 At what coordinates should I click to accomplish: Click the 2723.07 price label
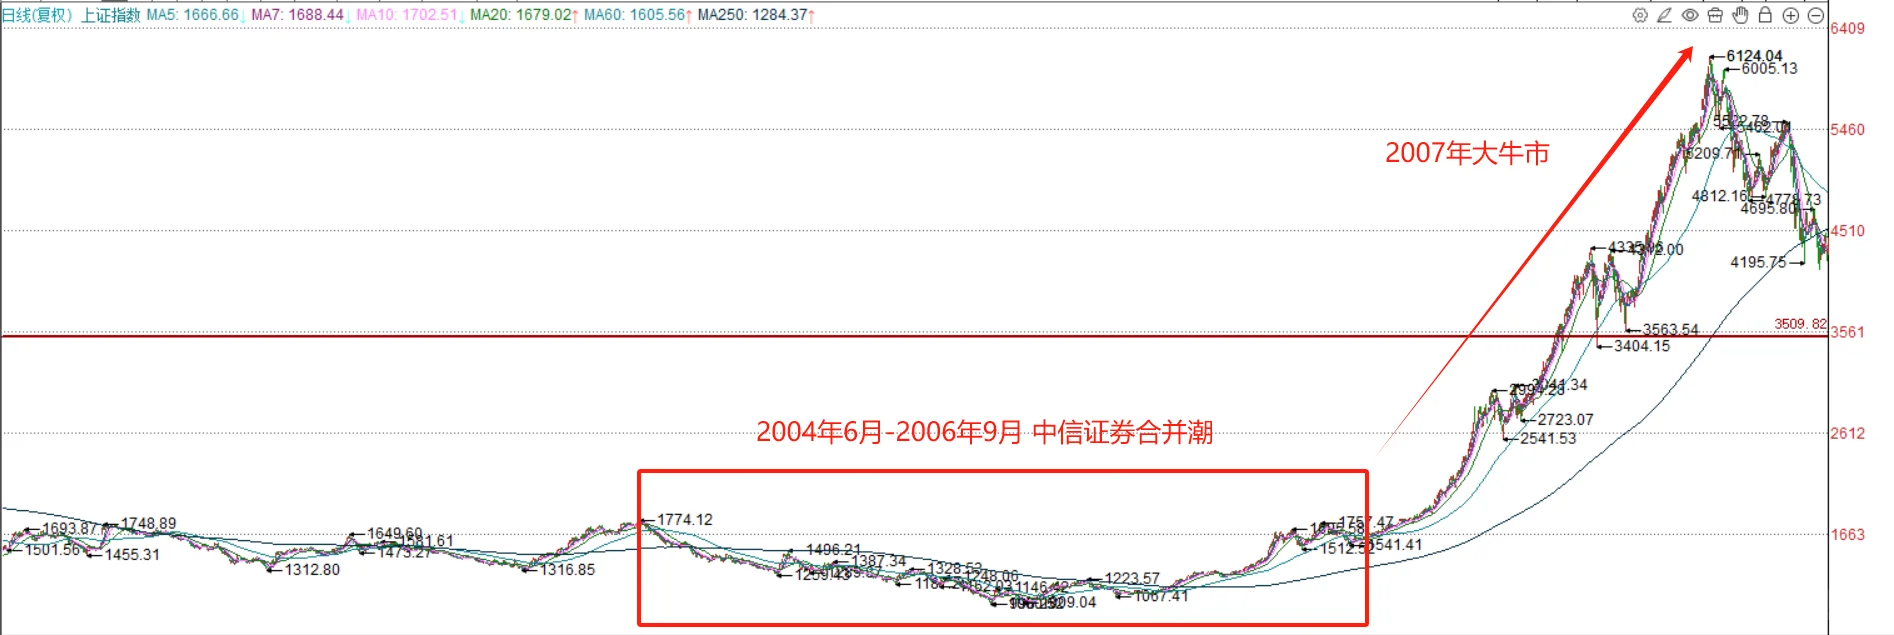(x=1565, y=420)
